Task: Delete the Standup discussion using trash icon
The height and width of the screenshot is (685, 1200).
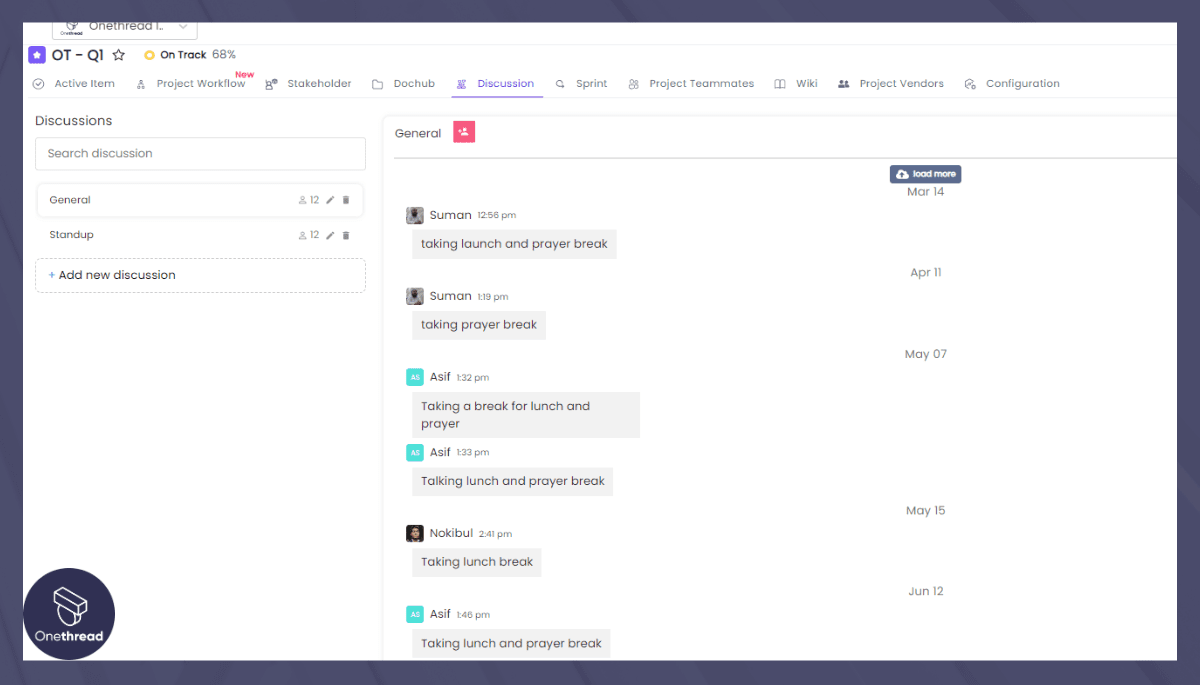Action: pyautogui.click(x=346, y=235)
